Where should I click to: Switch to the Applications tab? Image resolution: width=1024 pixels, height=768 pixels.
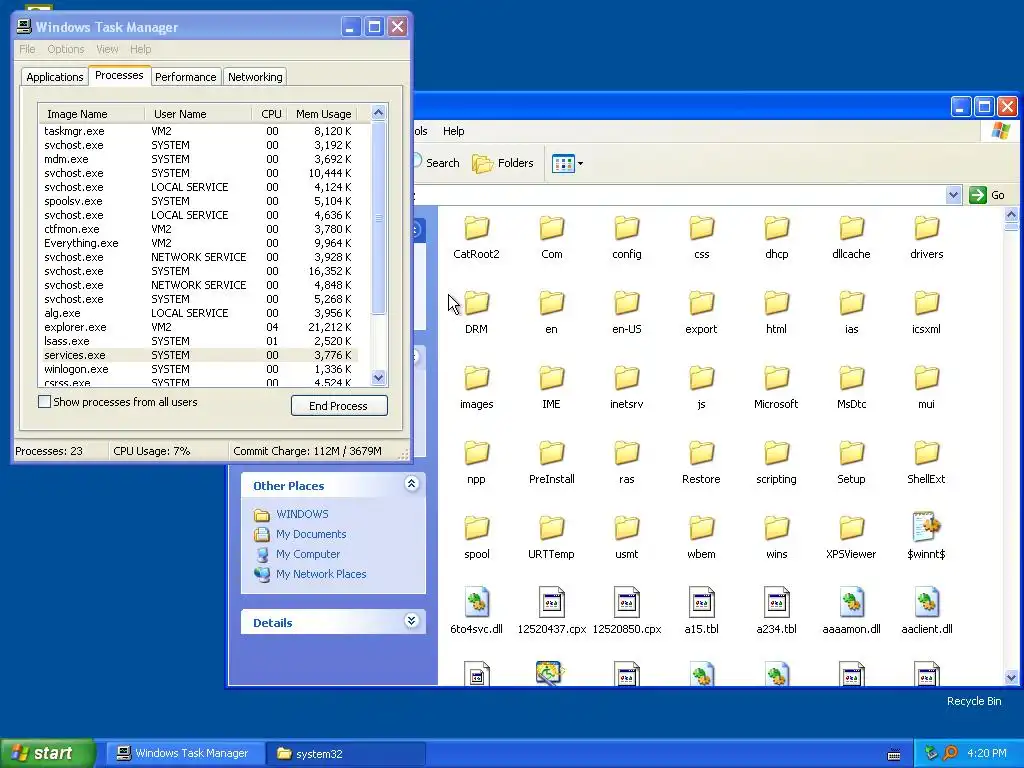pyautogui.click(x=55, y=77)
